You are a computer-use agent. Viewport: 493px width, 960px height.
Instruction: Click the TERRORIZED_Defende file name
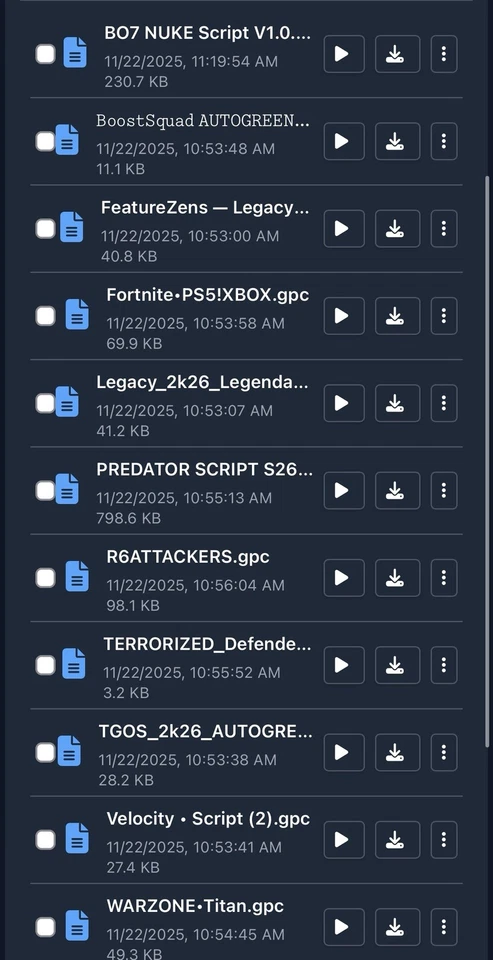[x=207, y=645]
